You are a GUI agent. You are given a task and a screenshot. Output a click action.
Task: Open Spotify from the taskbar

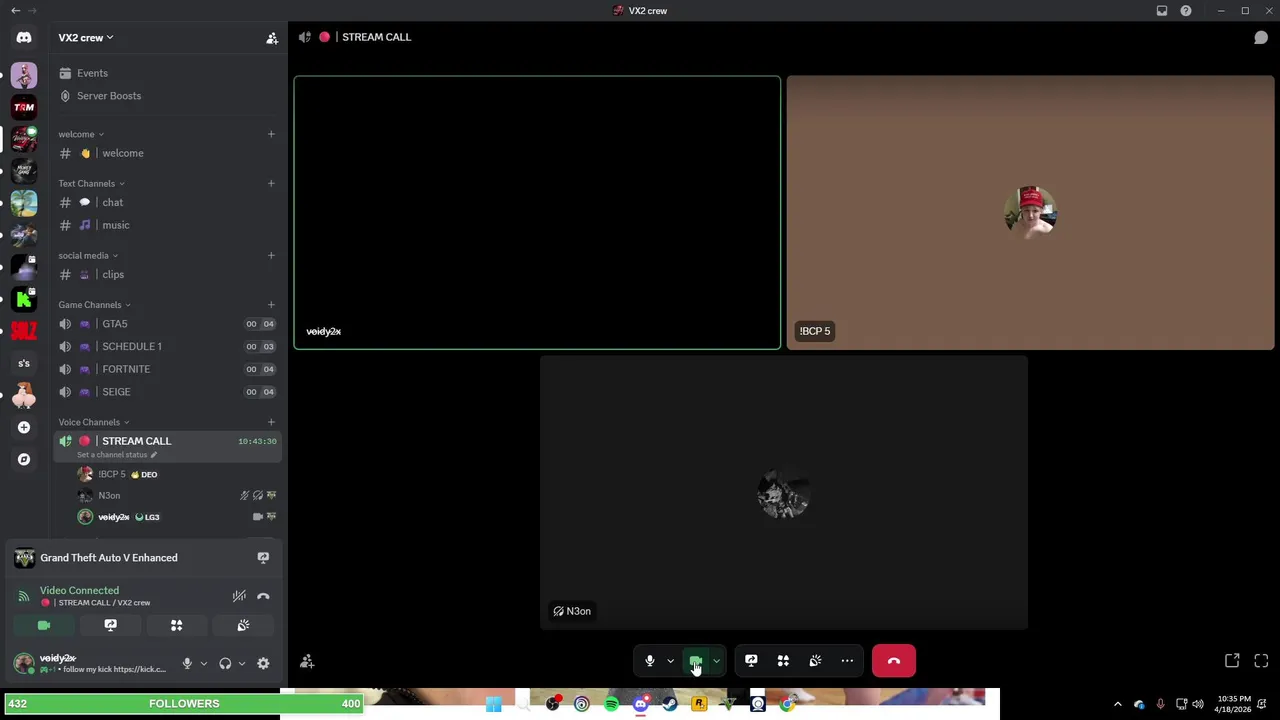click(x=611, y=705)
